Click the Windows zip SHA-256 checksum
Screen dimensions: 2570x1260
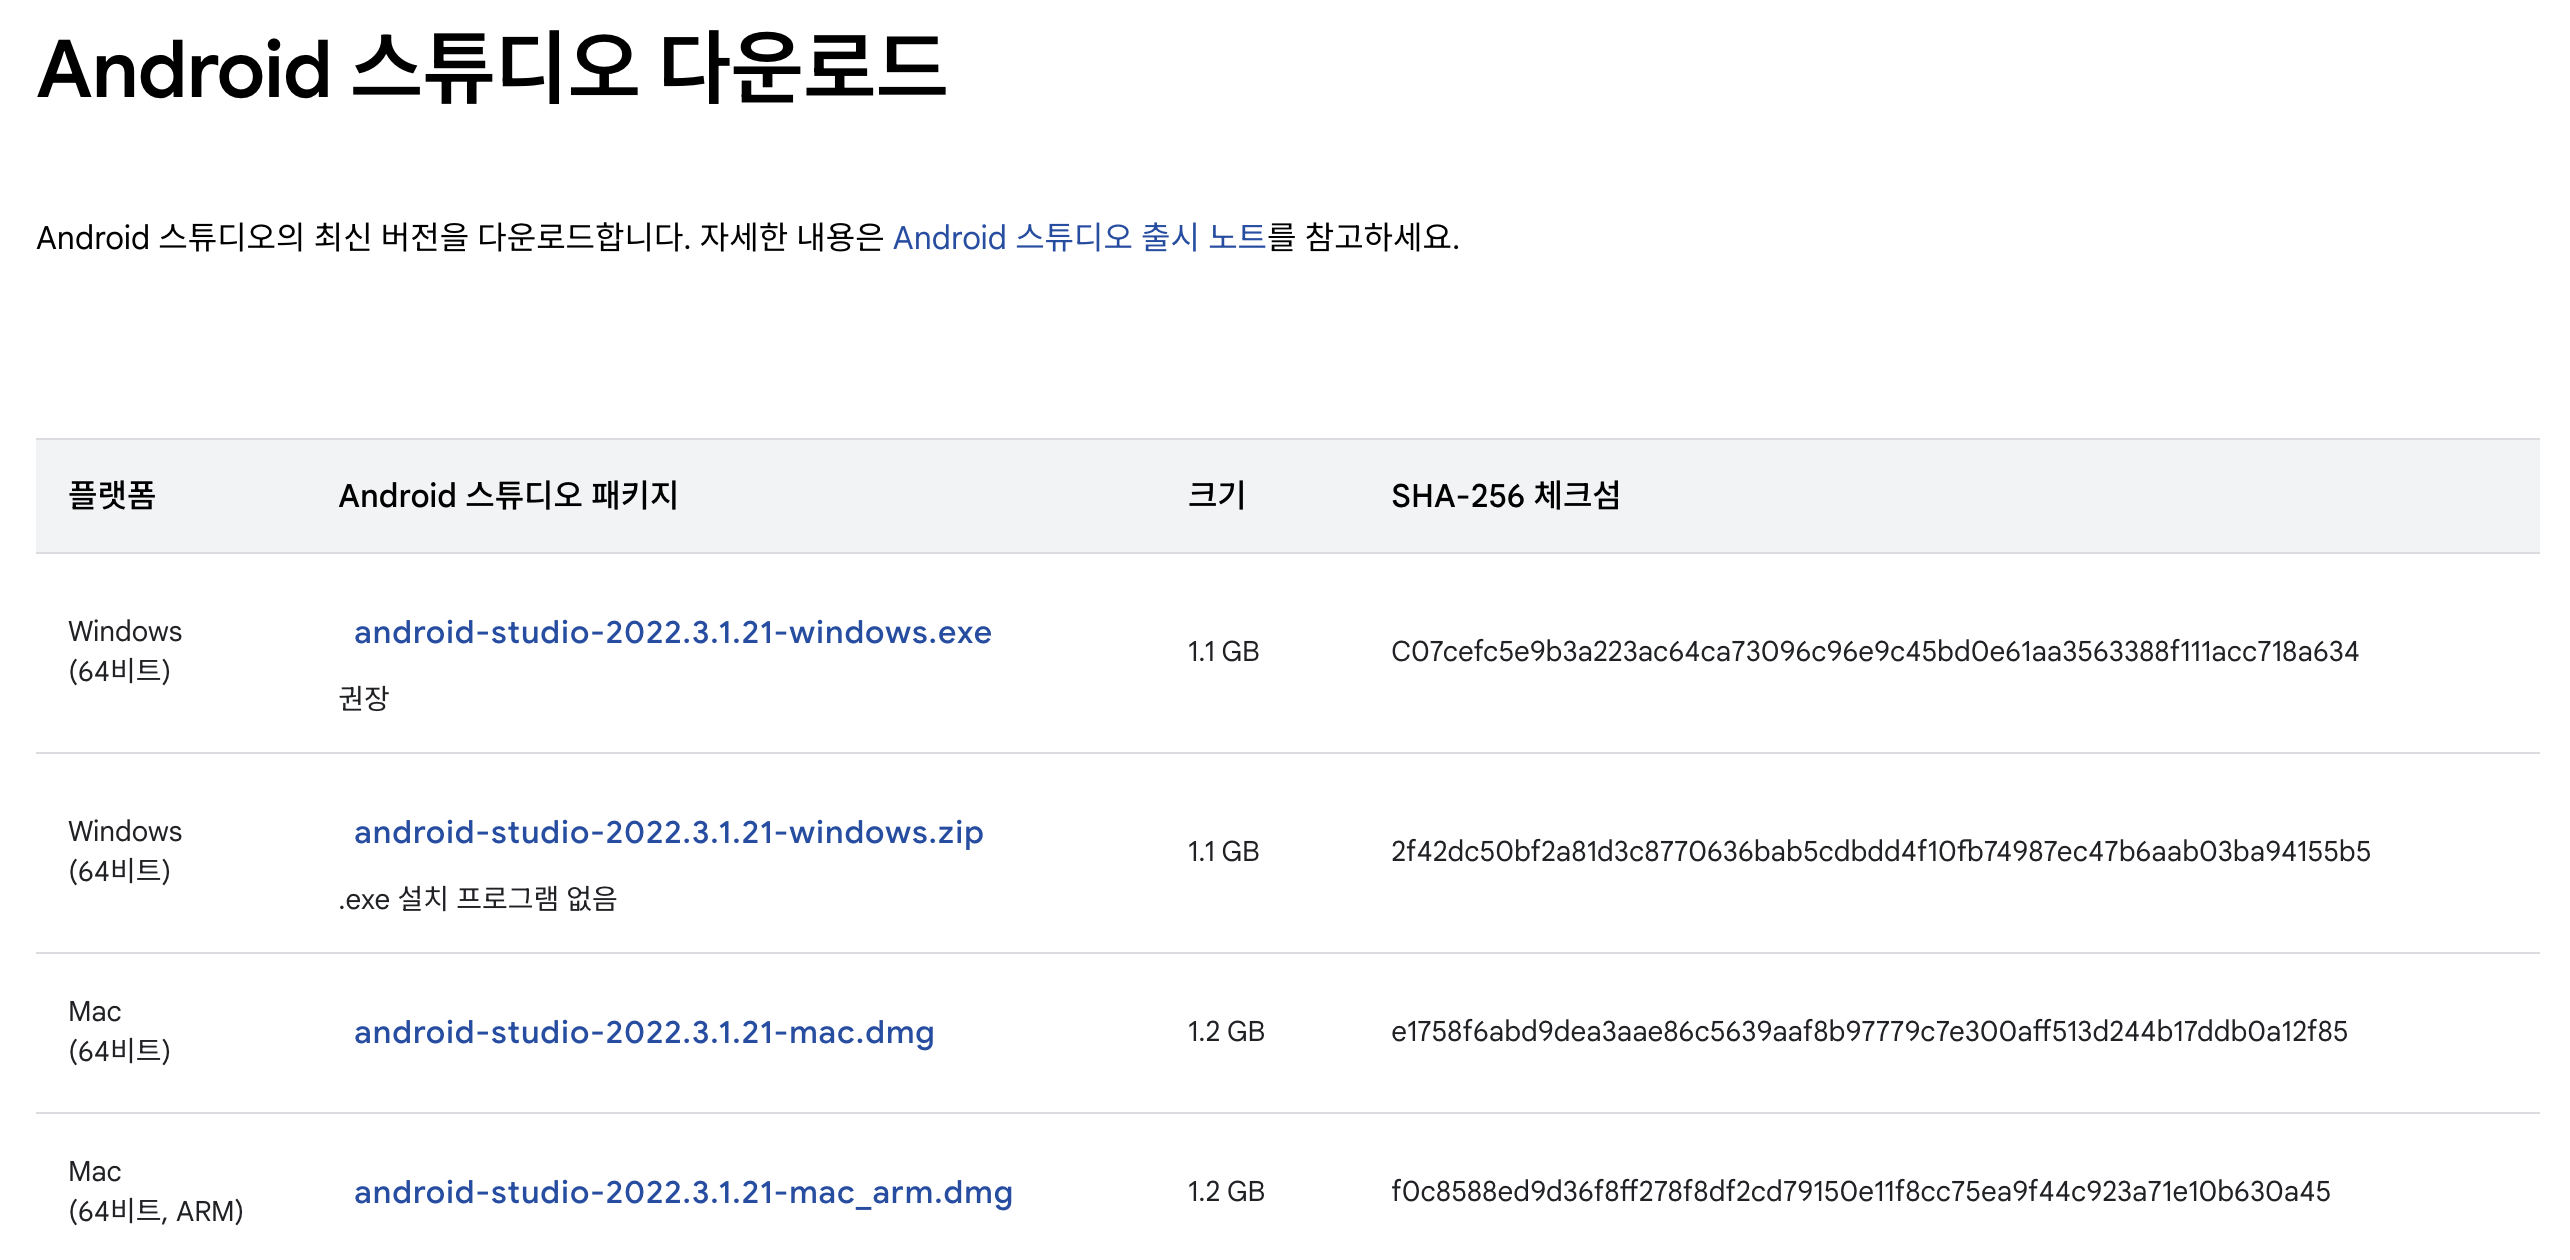[1880, 852]
